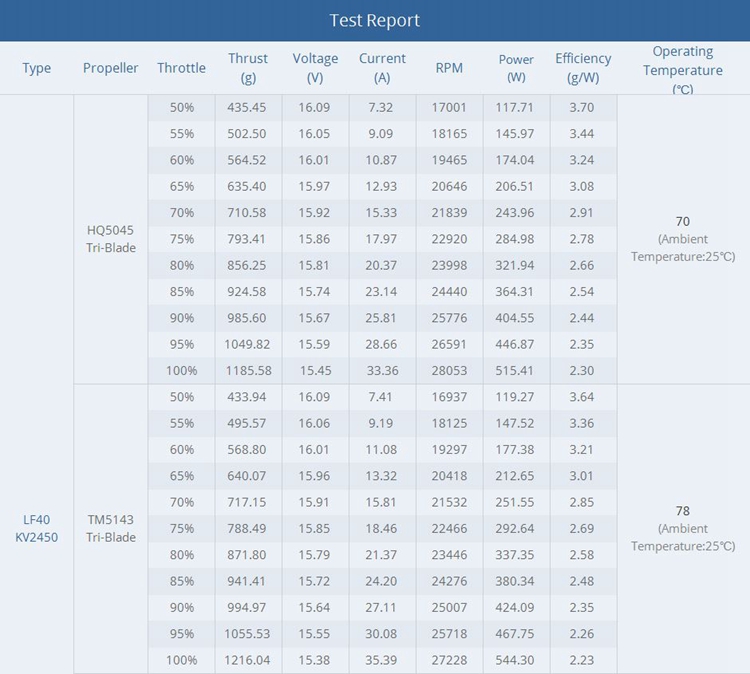Select the operating temperature 70 cell
Screen dimensions: 750x674
tap(683, 238)
